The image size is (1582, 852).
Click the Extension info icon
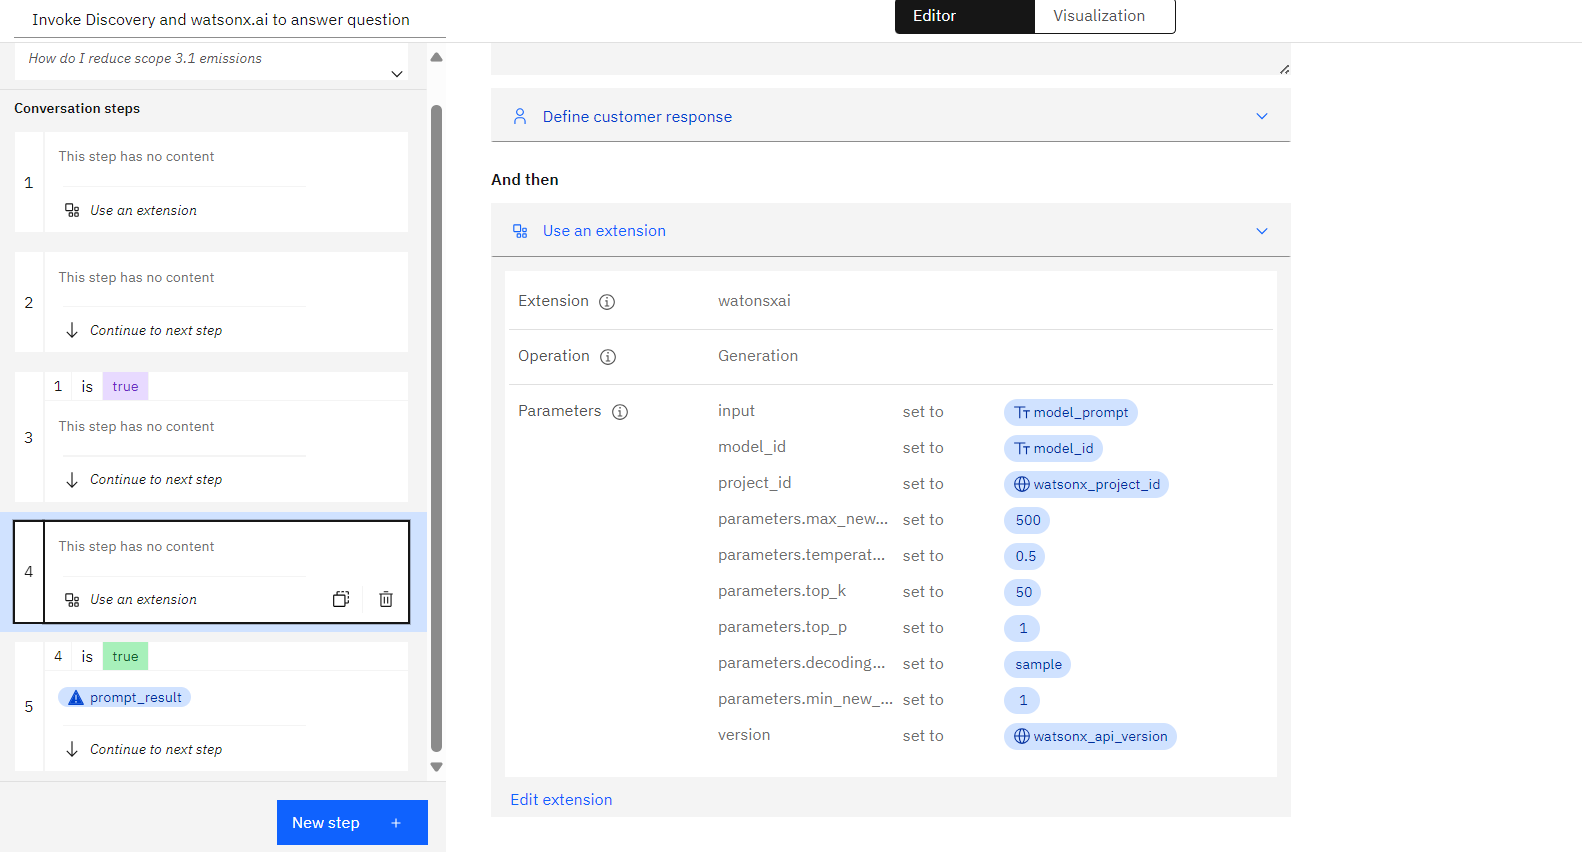(607, 302)
